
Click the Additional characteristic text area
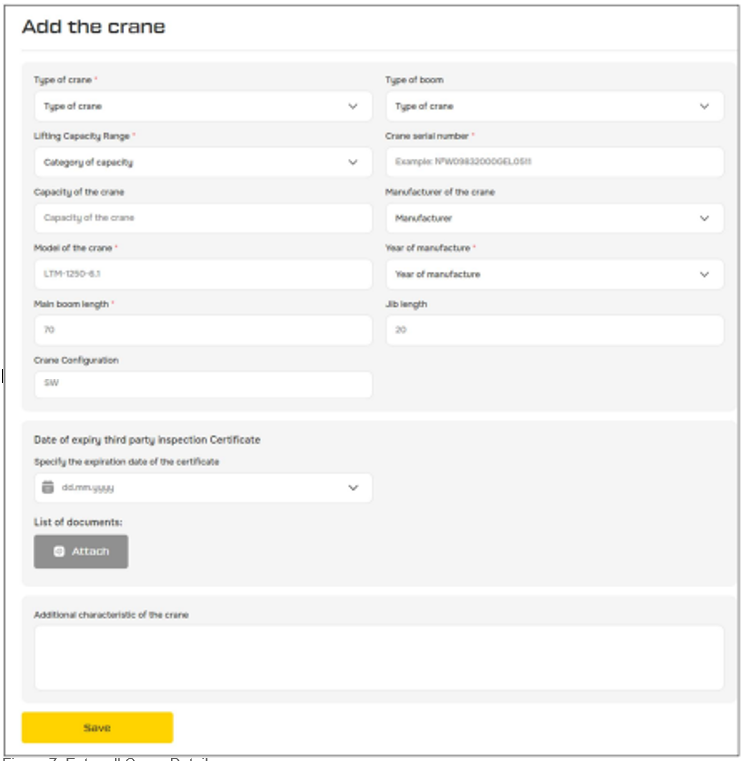click(x=378, y=658)
